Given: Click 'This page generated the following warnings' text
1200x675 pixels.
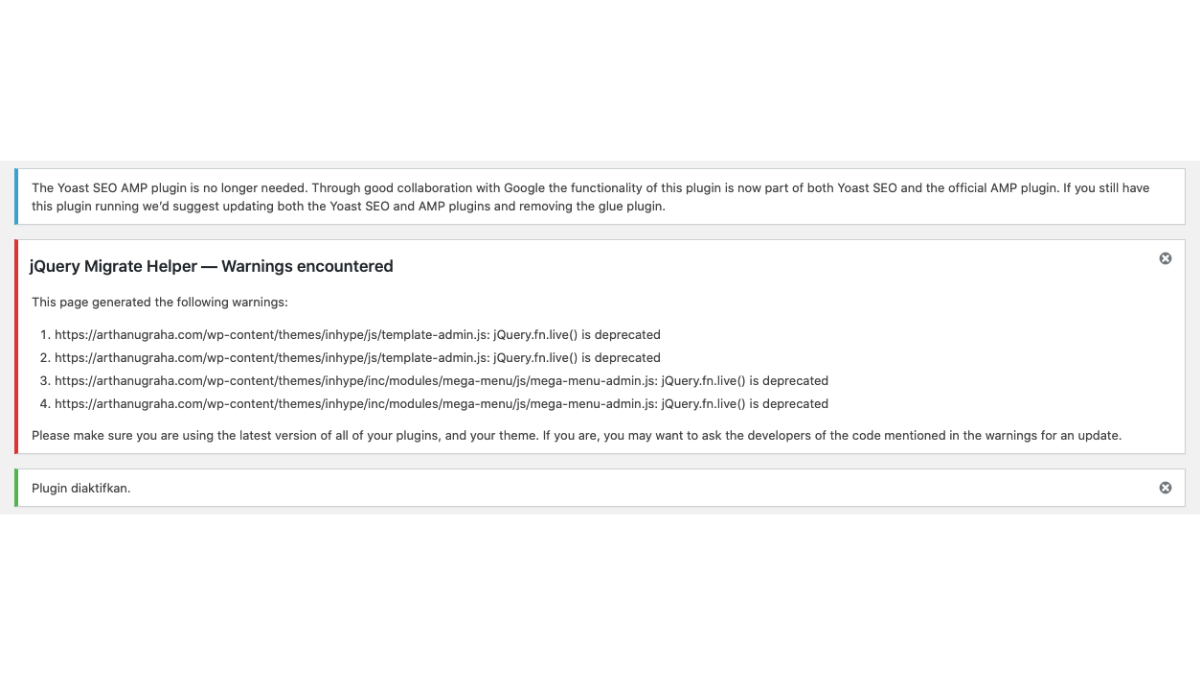Looking at the screenshot, I should tap(160, 302).
